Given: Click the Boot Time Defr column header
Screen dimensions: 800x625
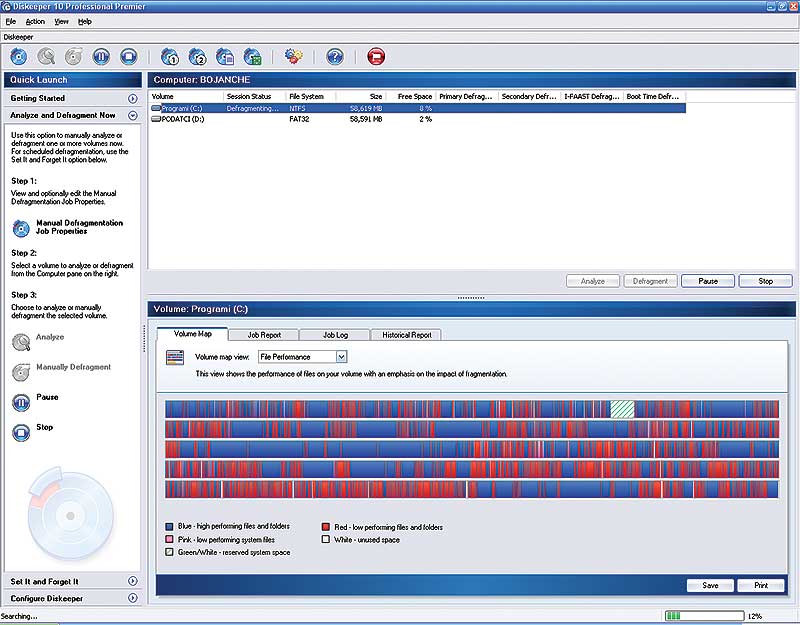Looking at the screenshot, I should (654, 96).
